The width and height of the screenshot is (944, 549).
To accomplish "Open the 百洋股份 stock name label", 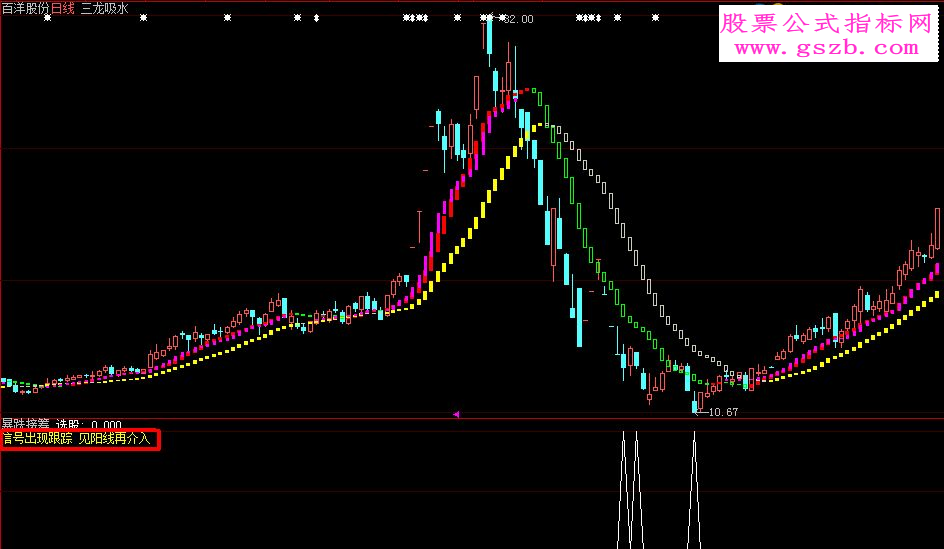I will 25,8.
